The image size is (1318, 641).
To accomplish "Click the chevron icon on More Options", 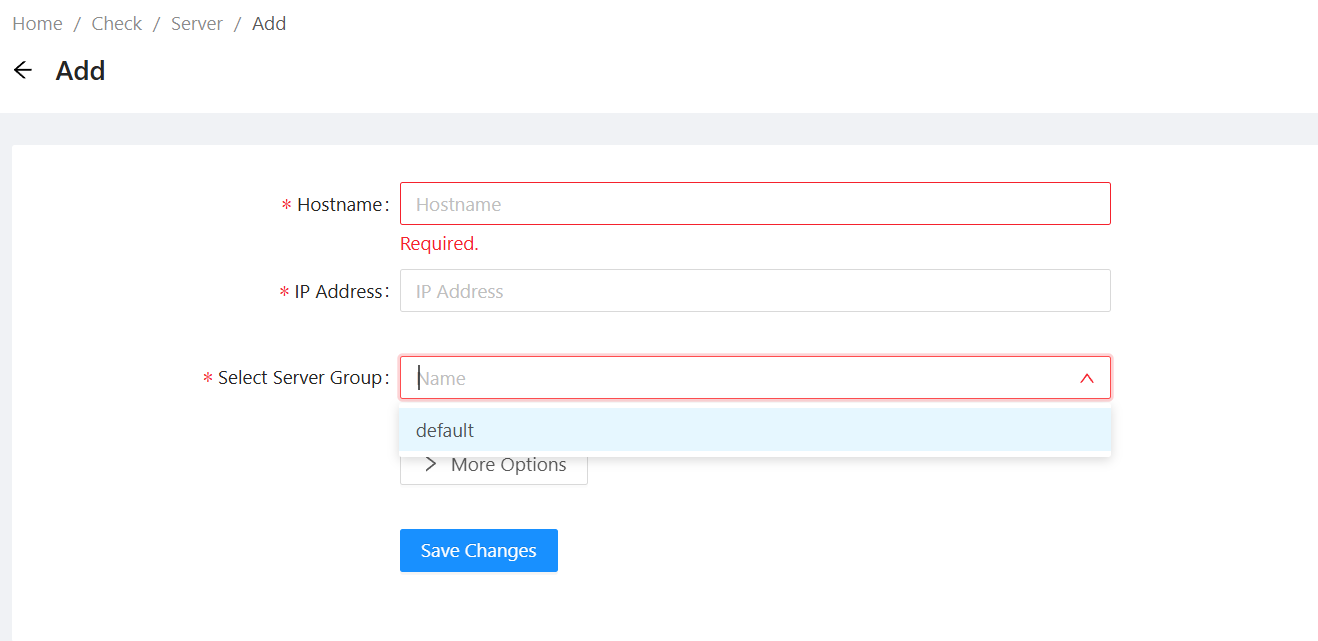I will (431, 464).
